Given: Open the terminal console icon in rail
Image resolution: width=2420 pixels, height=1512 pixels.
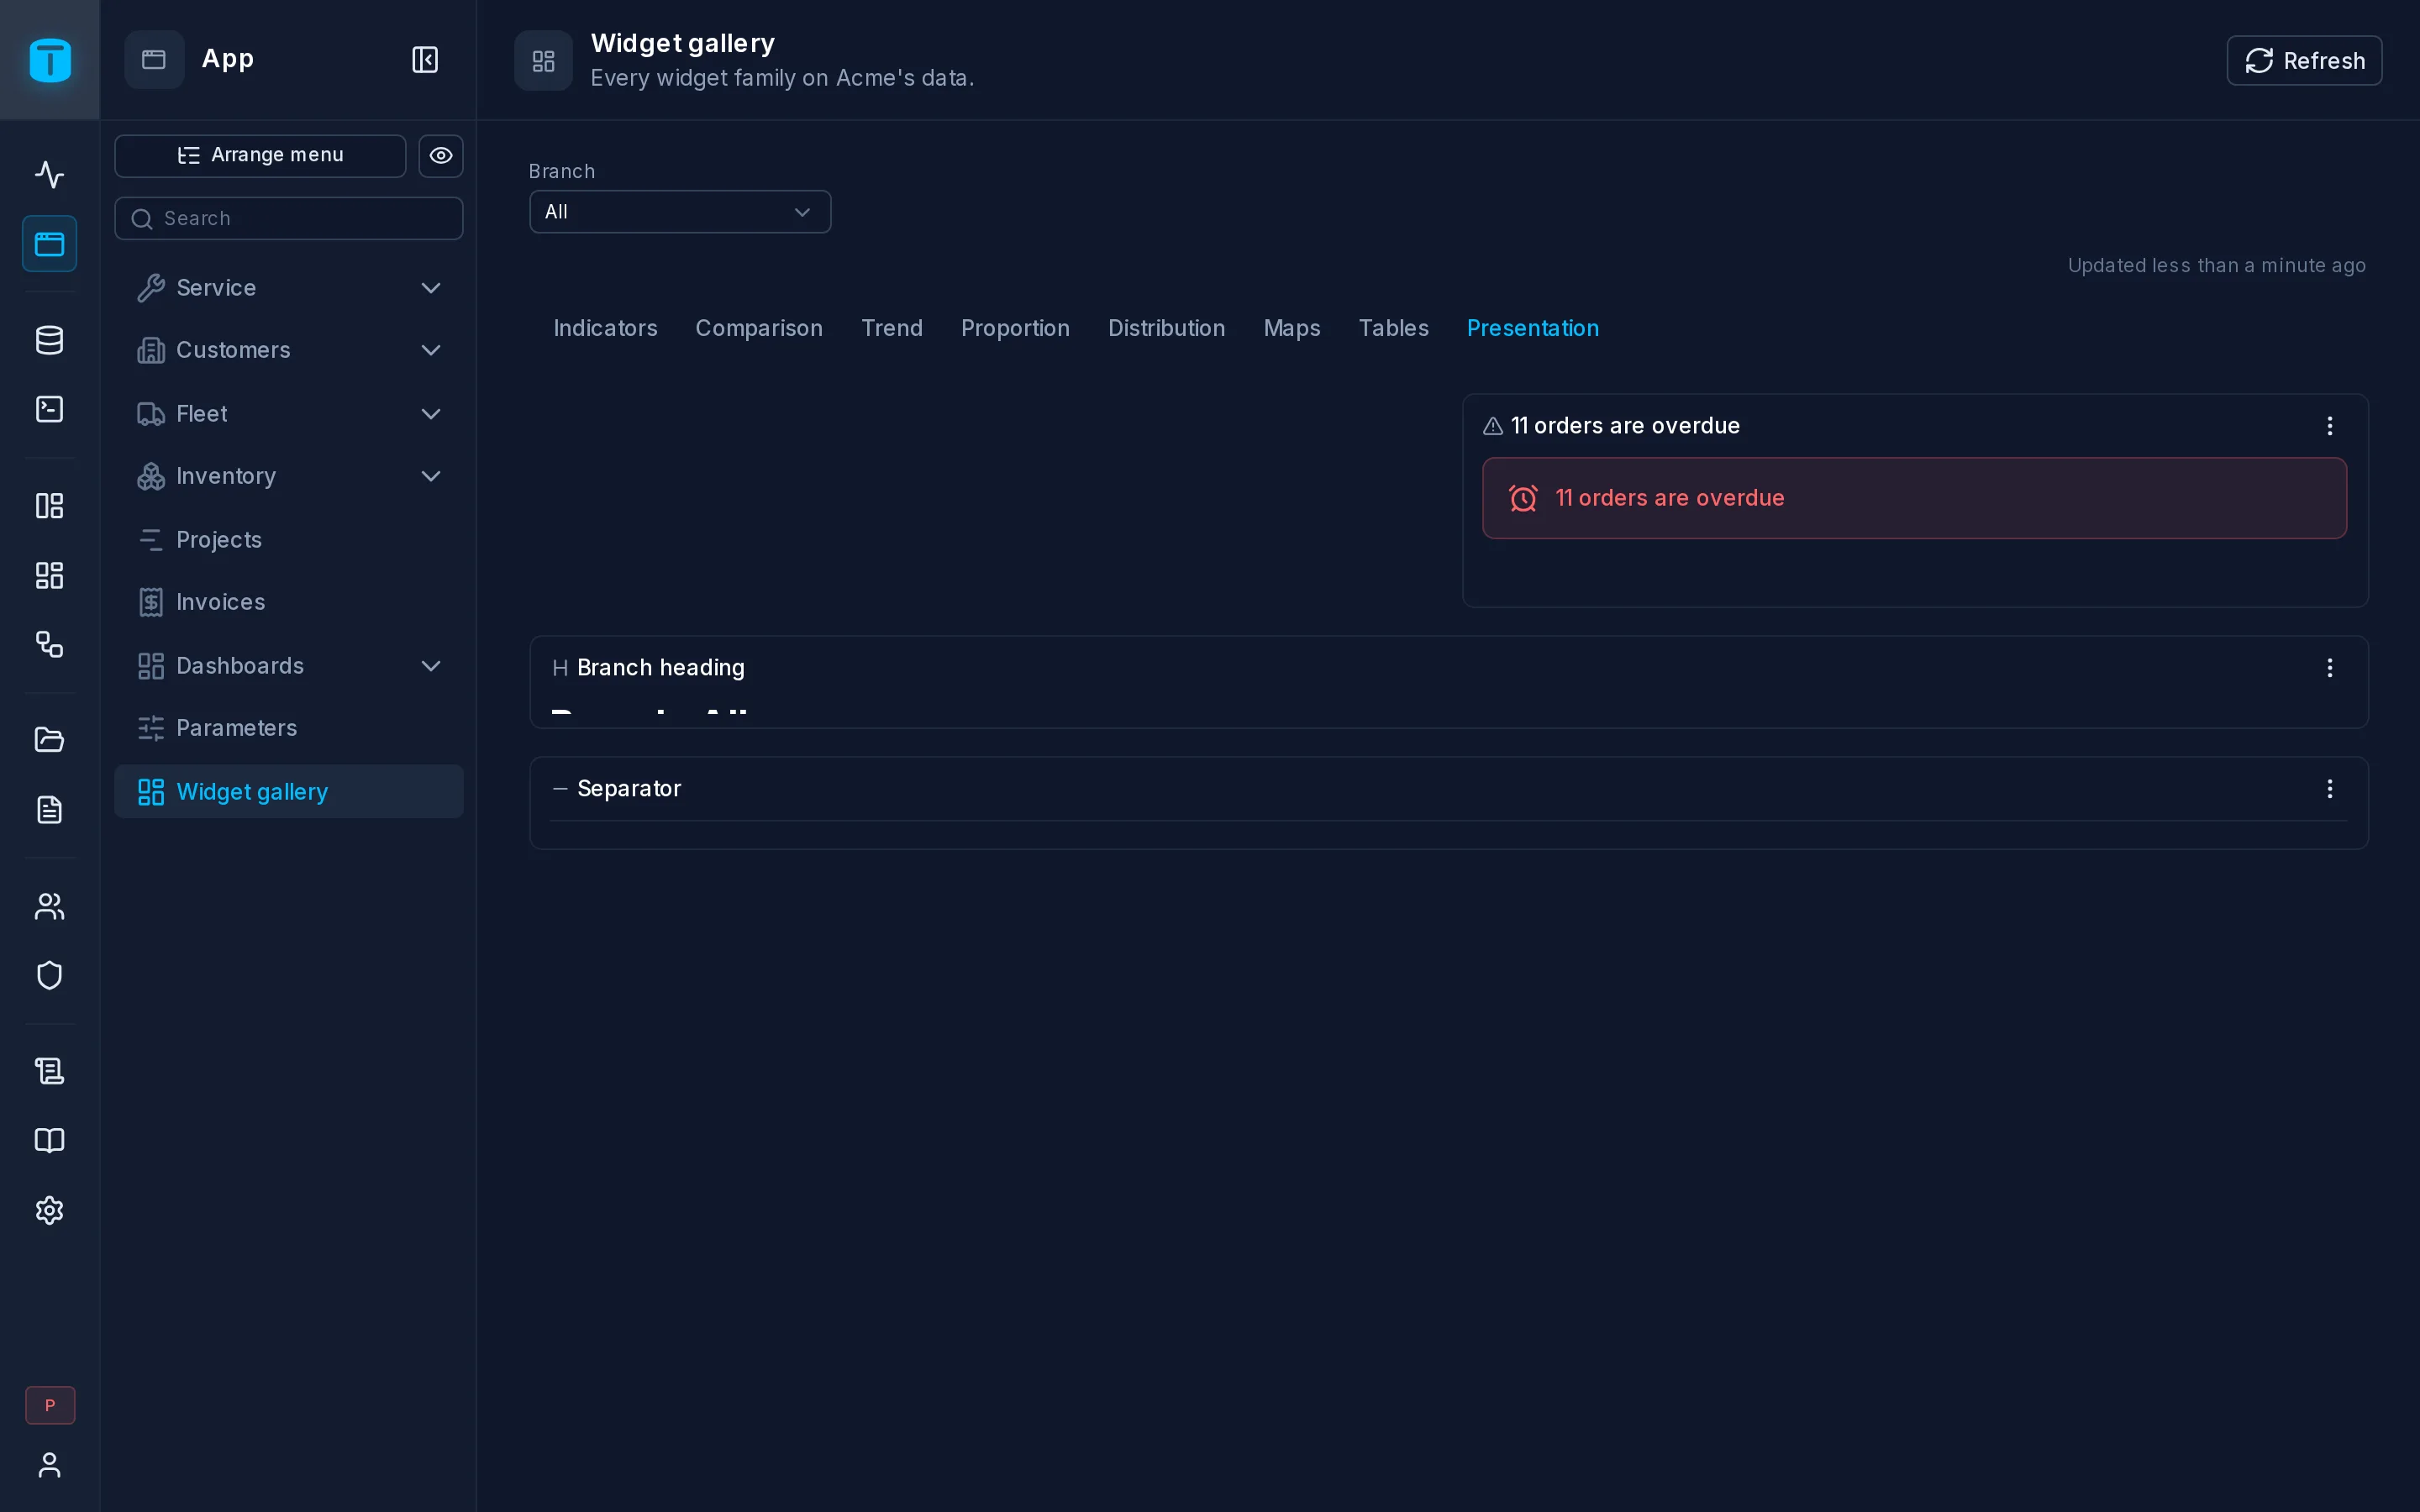Looking at the screenshot, I should click(x=49, y=409).
